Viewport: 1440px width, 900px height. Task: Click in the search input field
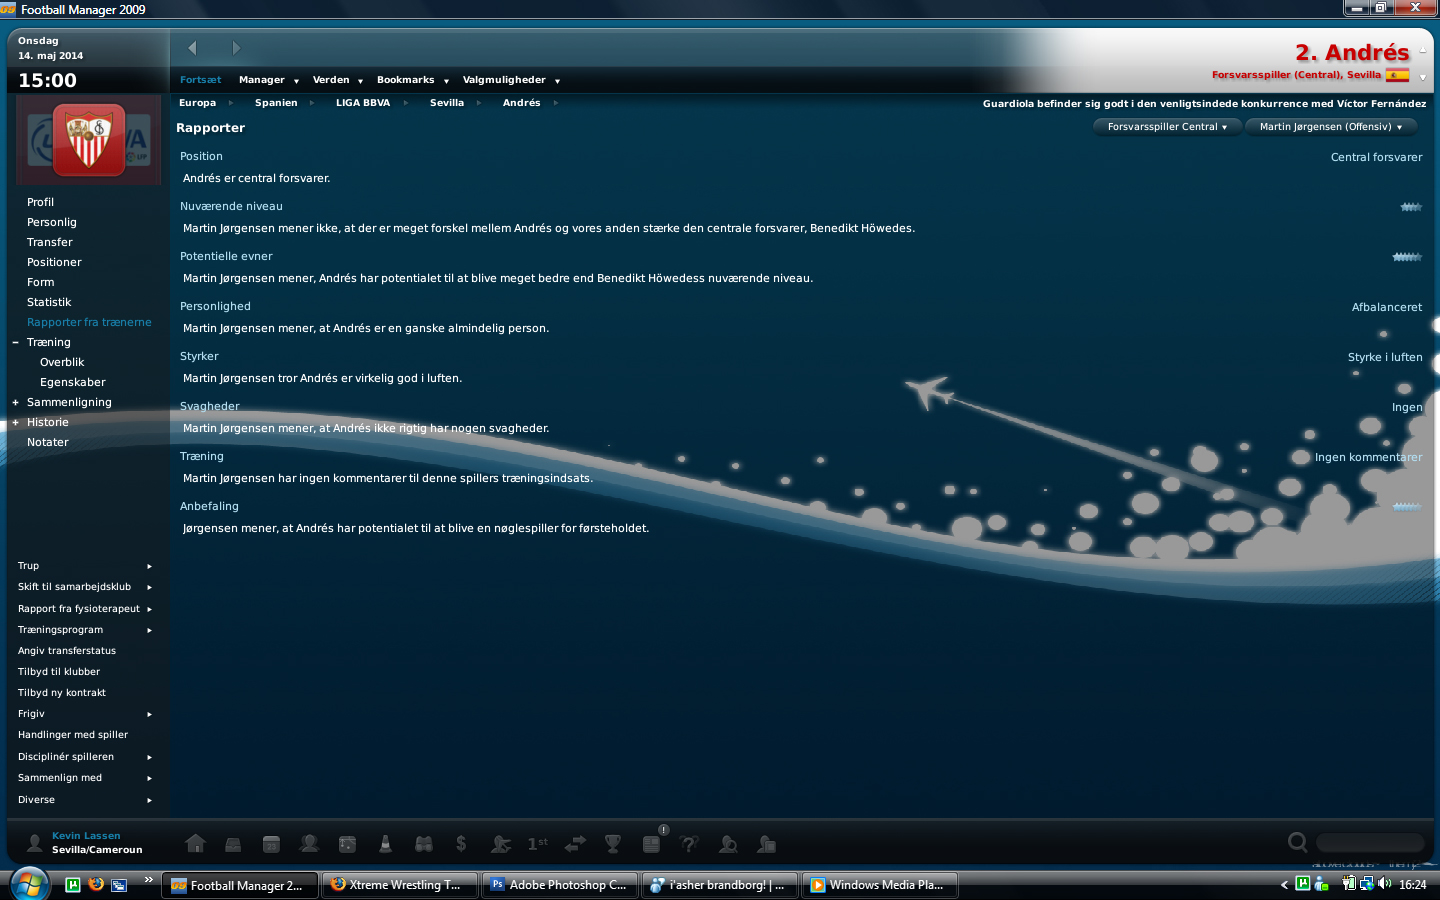[x=1370, y=843]
